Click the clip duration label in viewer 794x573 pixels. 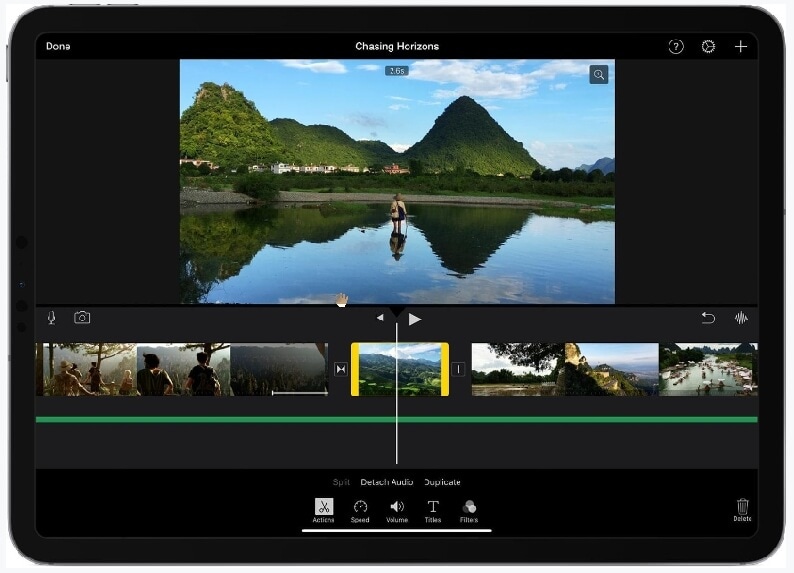(x=397, y=71)
